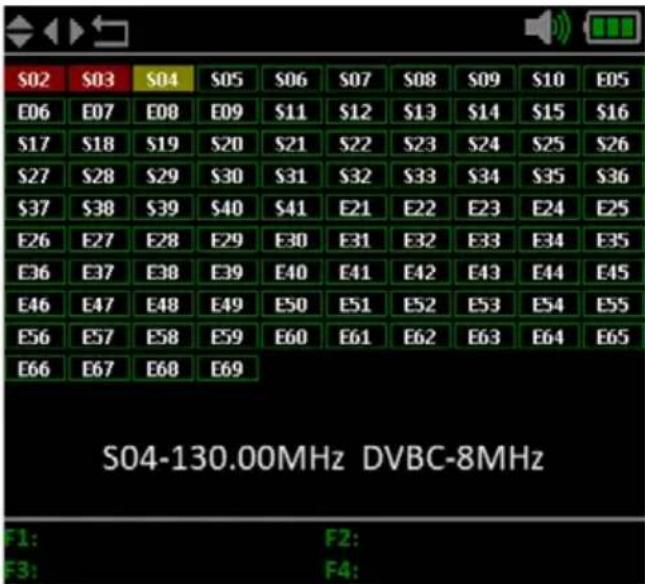Choose channel S17
Viewport: 645px width, 584px height.
pyautogui.click(x=34, y=144)
